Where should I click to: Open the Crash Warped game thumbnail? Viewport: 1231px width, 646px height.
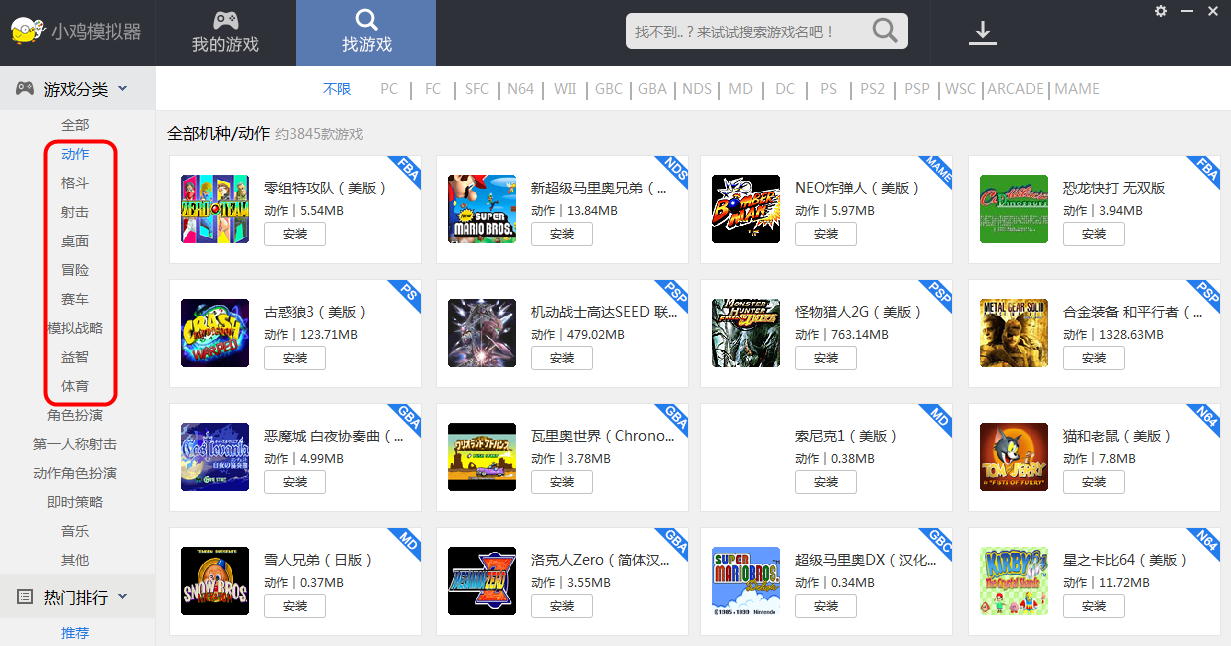tap(215, 333)
